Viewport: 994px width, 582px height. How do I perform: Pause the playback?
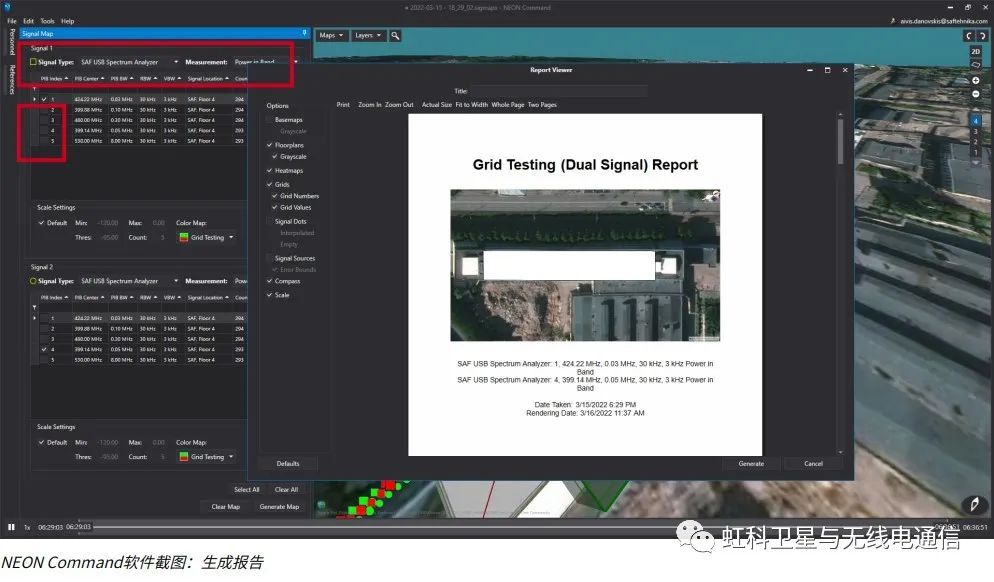pyautogui.click(x=12, y=527)
